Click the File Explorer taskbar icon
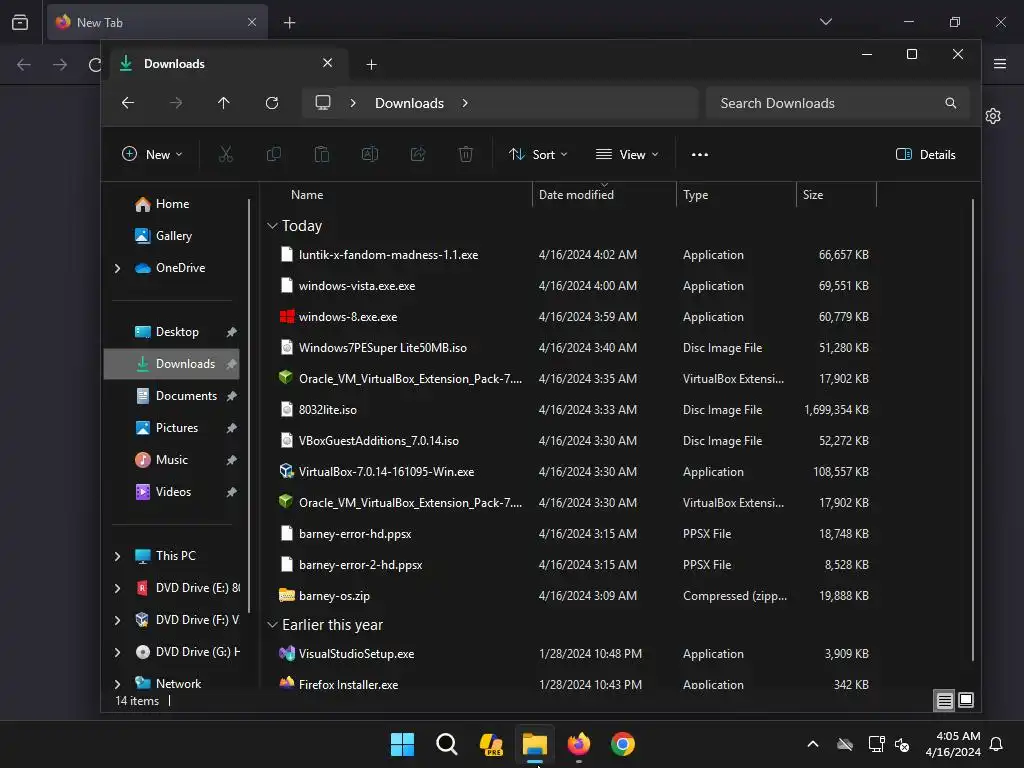This screenshot has width=1024, height=768. 534,744
